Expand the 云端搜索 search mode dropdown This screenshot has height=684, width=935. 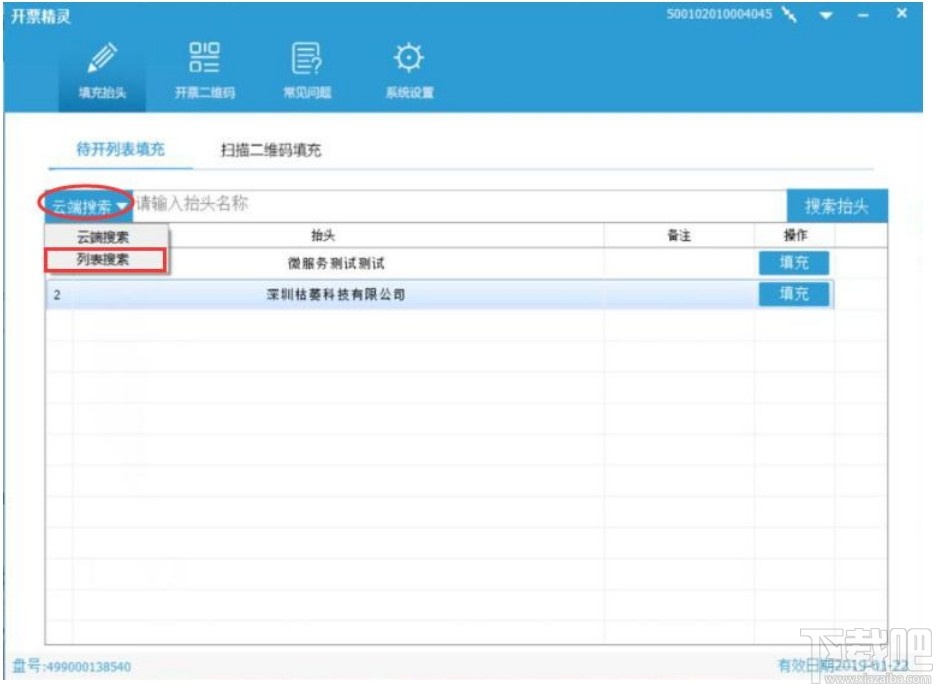pos(89,206)
